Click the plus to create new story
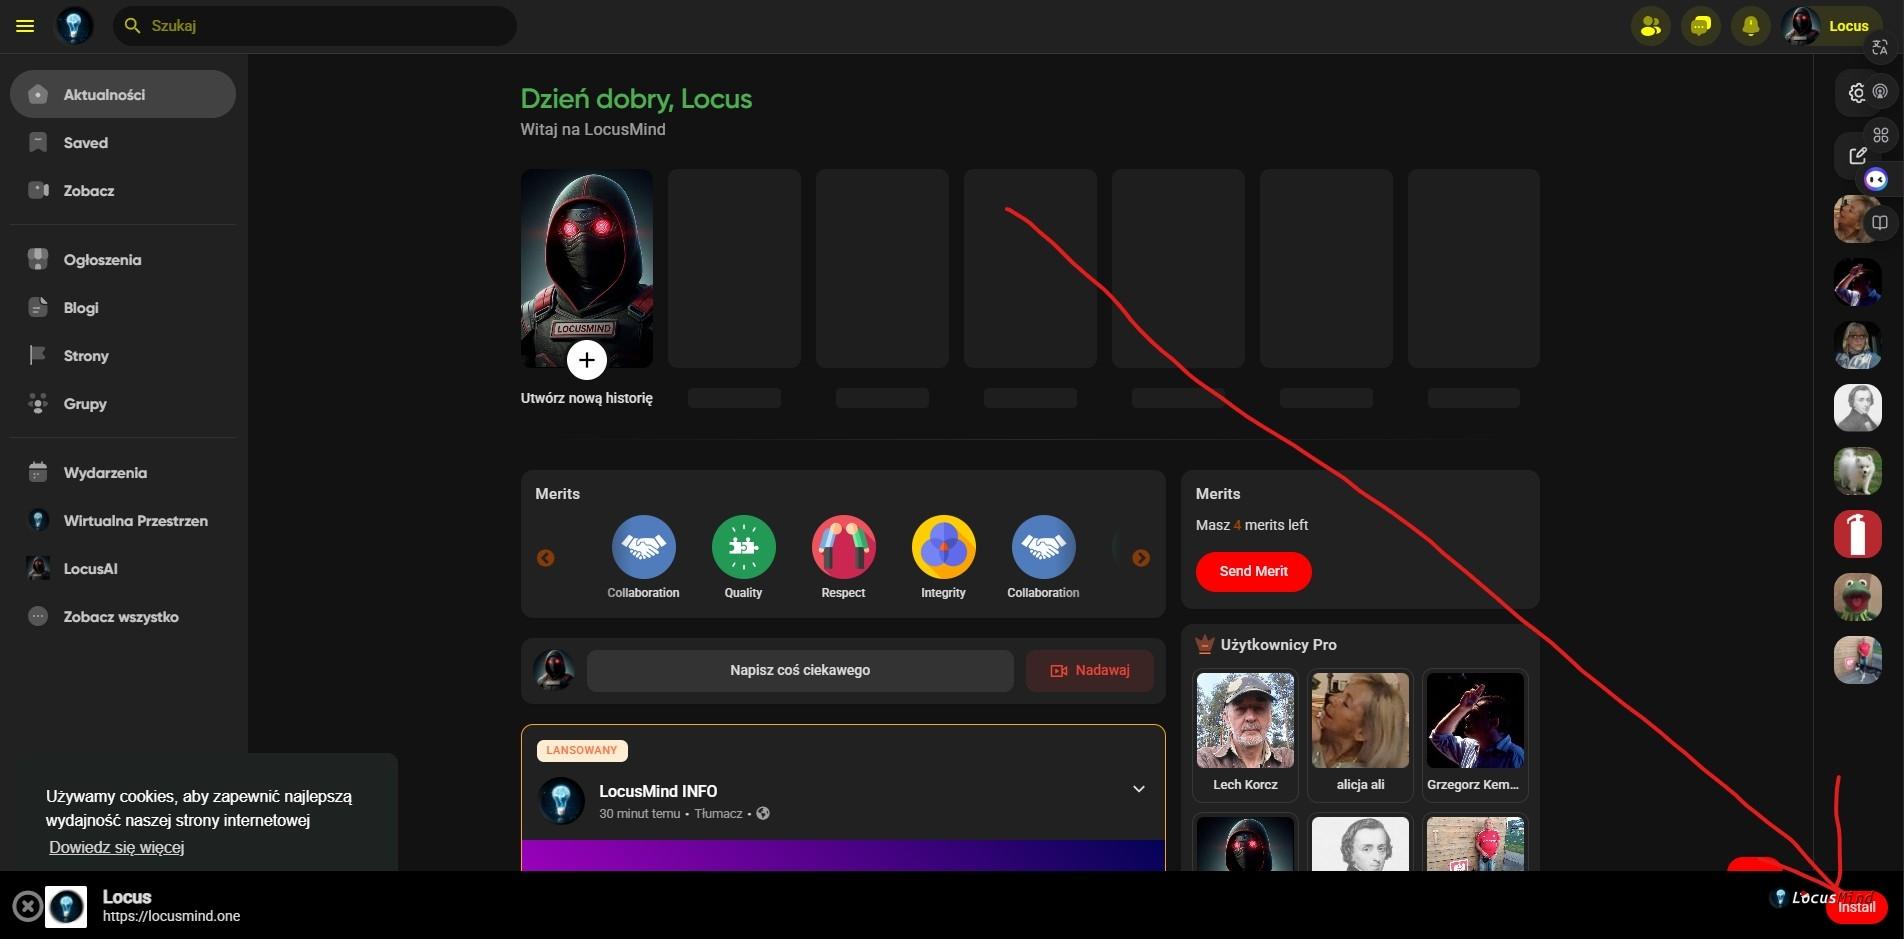 [x=587, y=360]
